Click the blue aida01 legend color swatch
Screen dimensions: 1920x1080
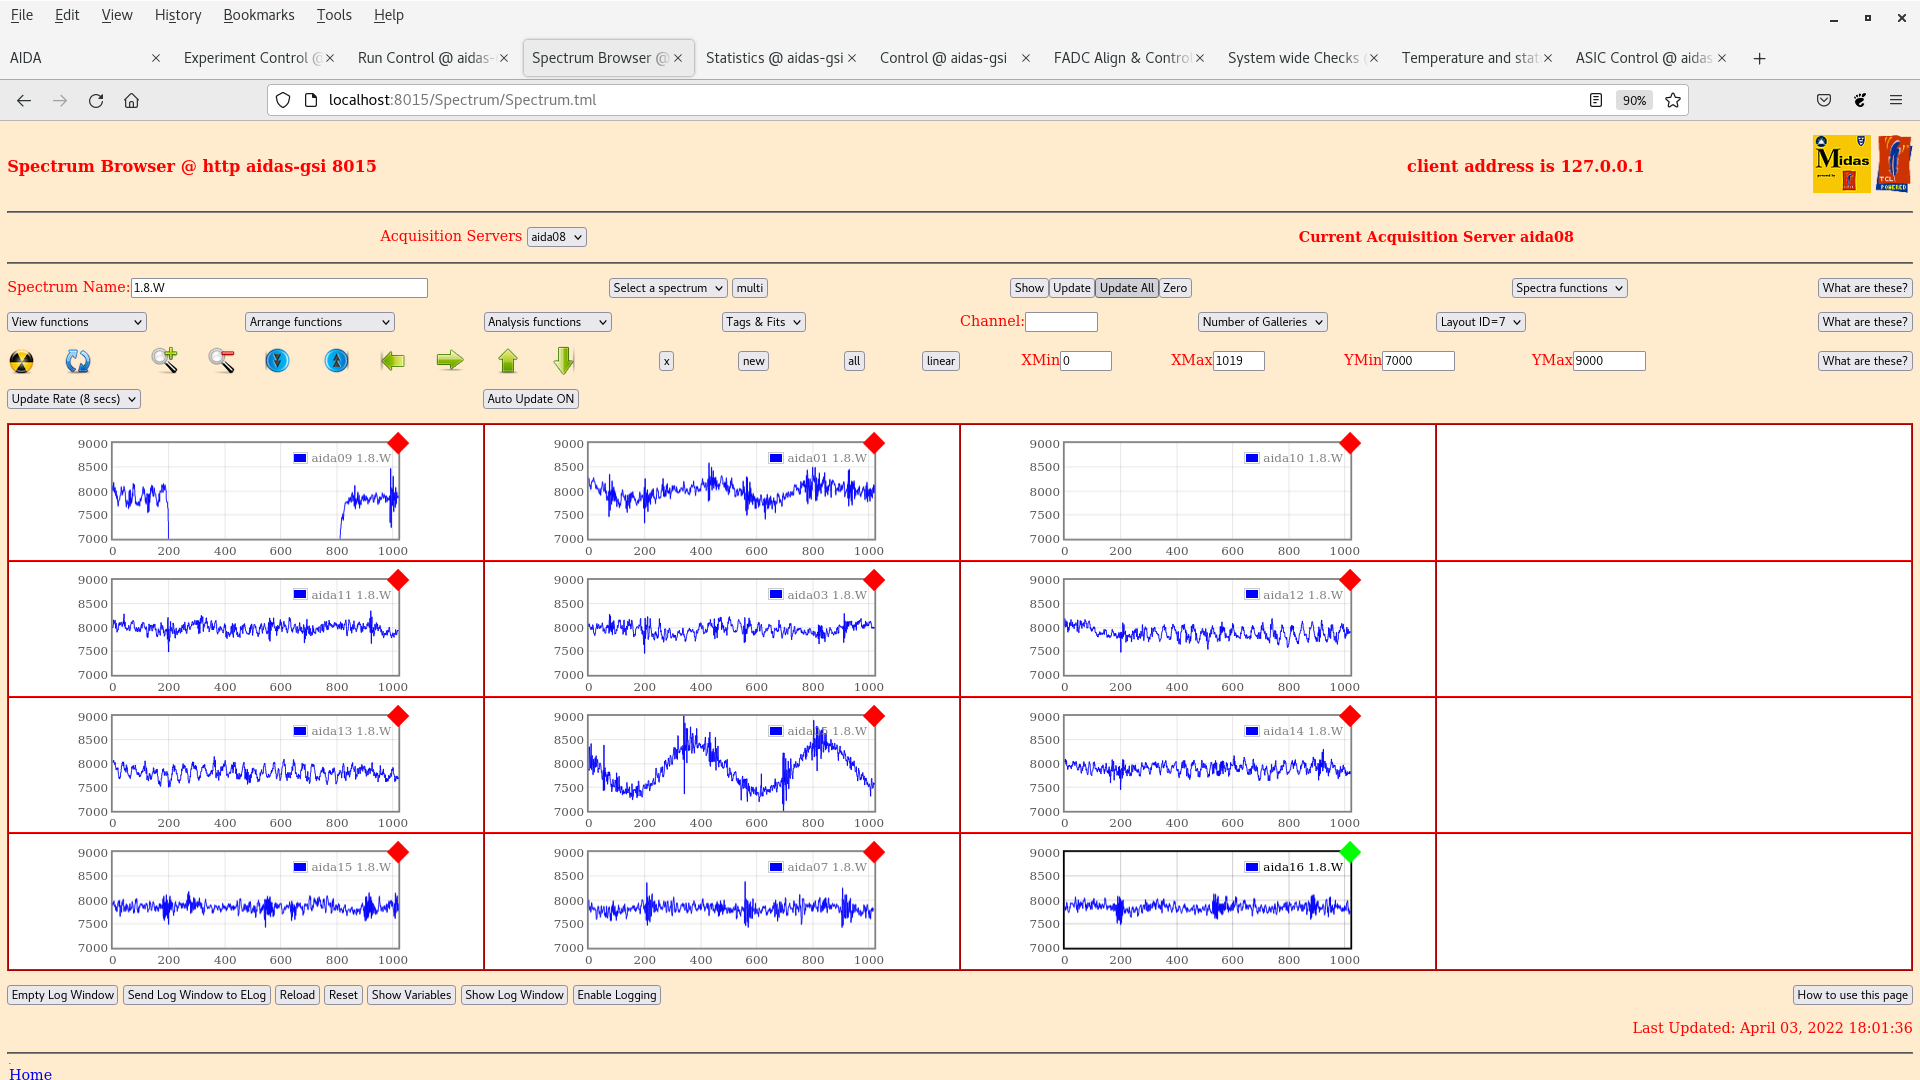click(775, 458)
